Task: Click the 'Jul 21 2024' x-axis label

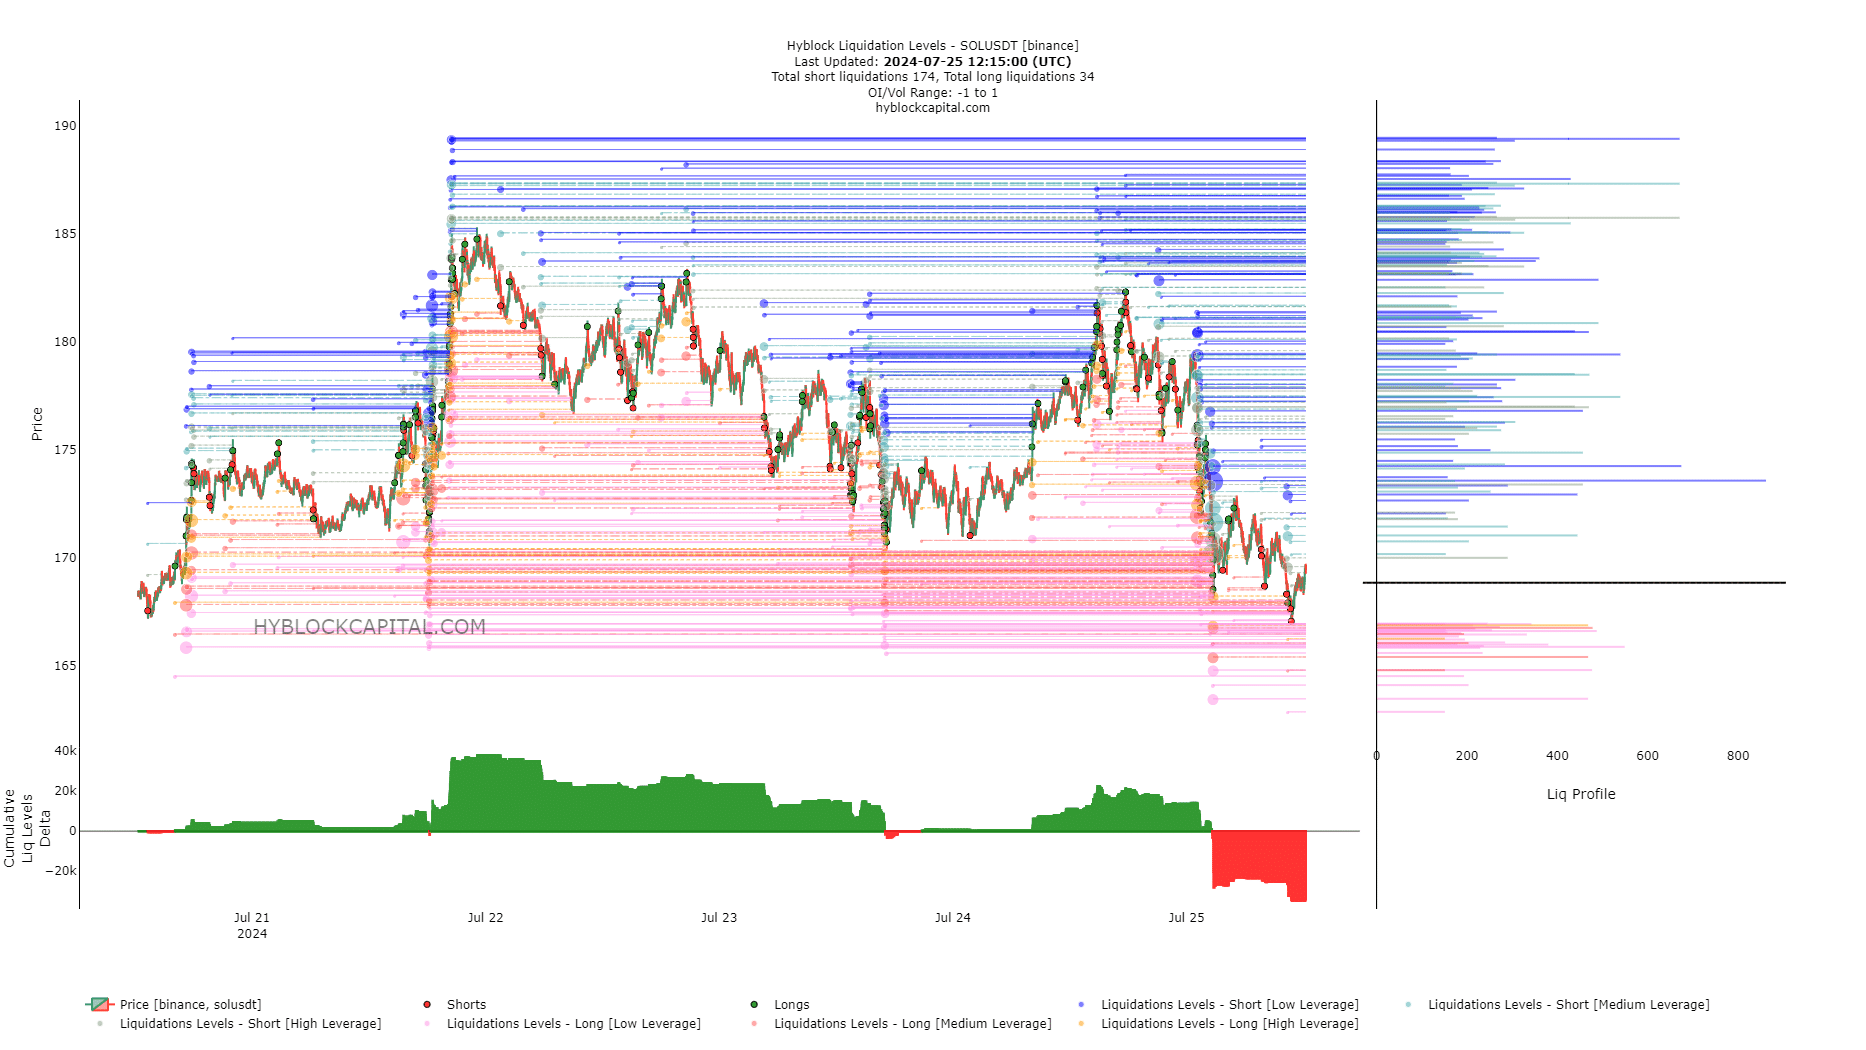Action: (x=252, y=925)
